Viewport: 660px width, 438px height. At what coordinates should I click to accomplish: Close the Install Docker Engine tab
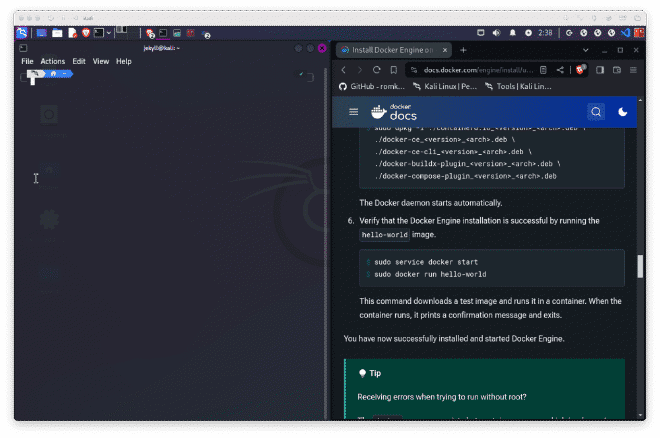(x=445, y=50)
